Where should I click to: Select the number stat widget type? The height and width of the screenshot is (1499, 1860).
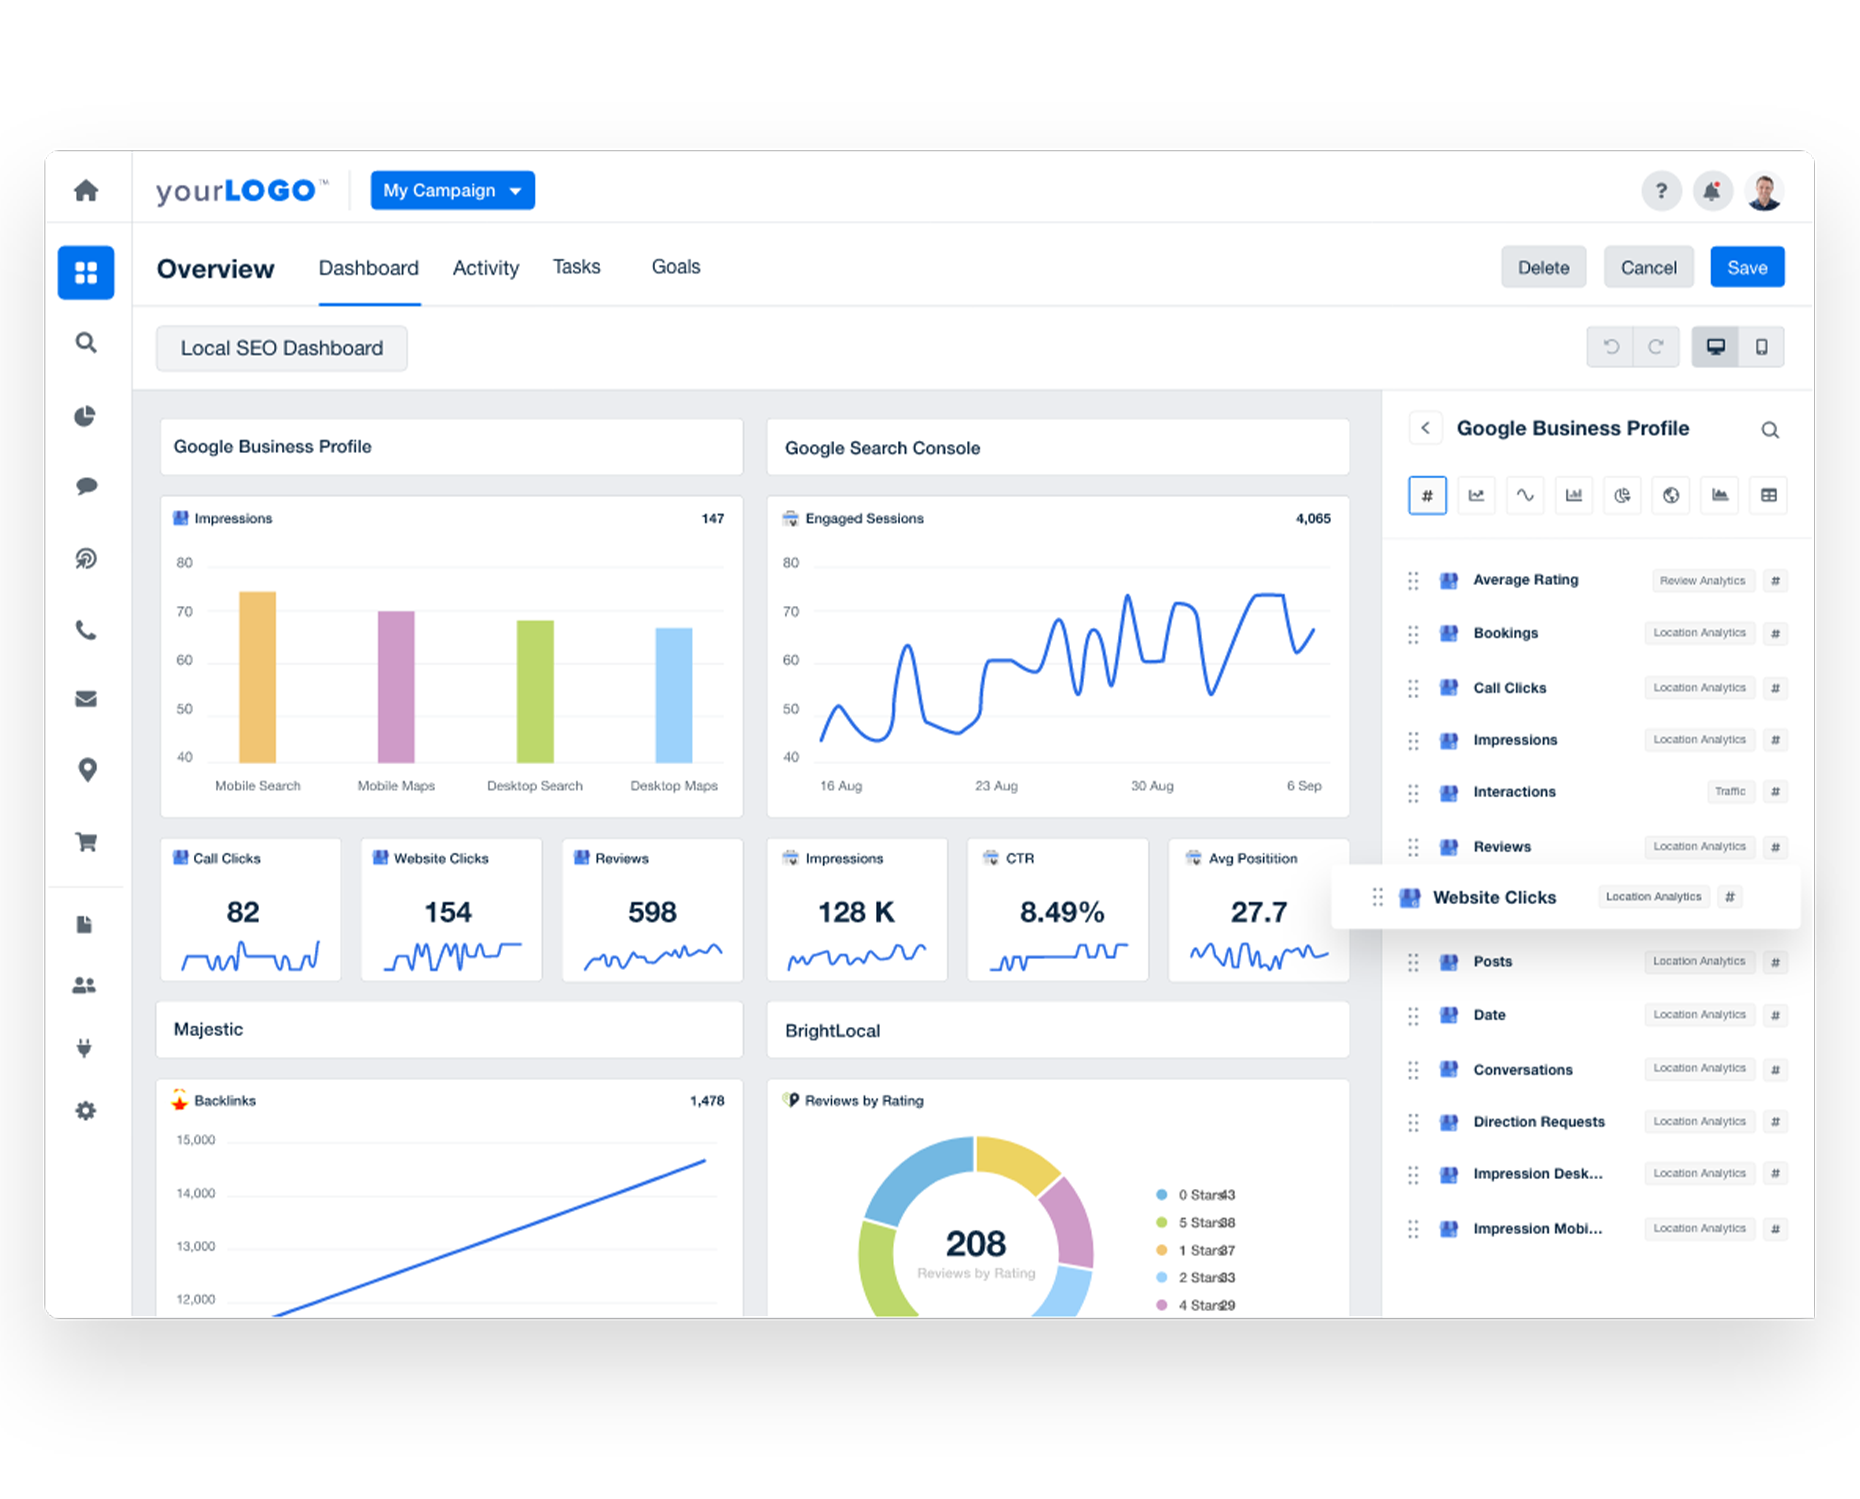tap(1427, 495)
